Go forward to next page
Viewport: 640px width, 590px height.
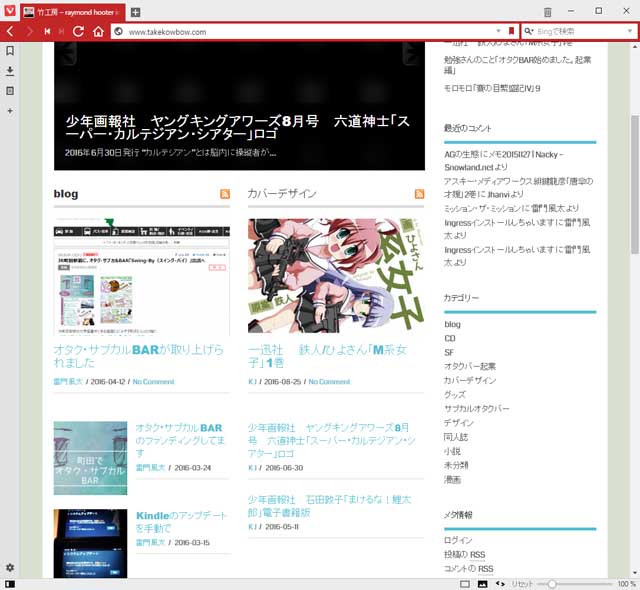[29, 31]
